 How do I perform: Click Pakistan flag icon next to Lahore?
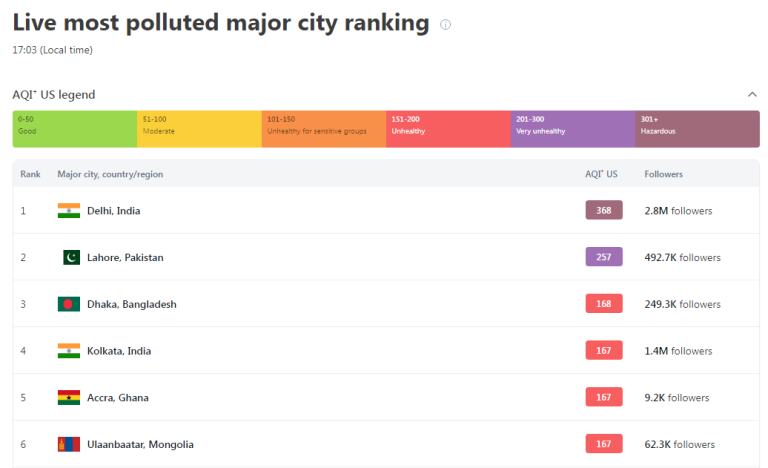point(71,257)
